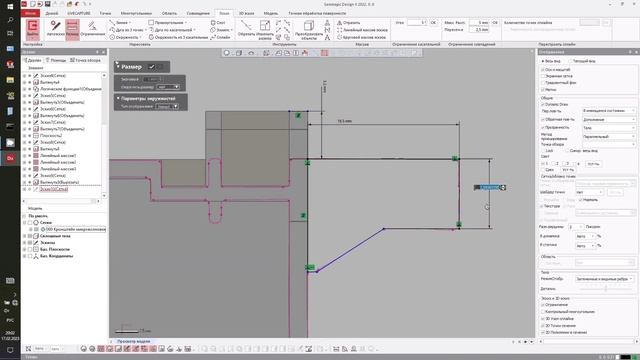
Task: Select the Слот slot tool
Action: [x=218, y=23]
